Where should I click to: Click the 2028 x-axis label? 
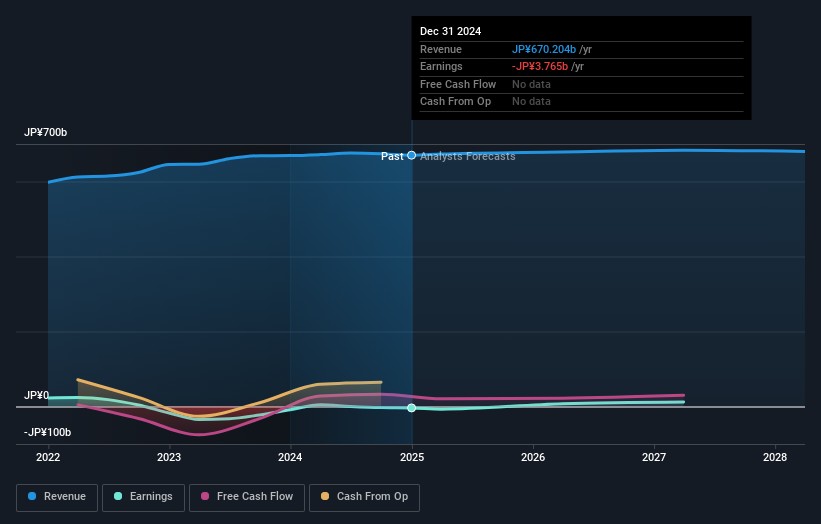(x=775, y=457)
